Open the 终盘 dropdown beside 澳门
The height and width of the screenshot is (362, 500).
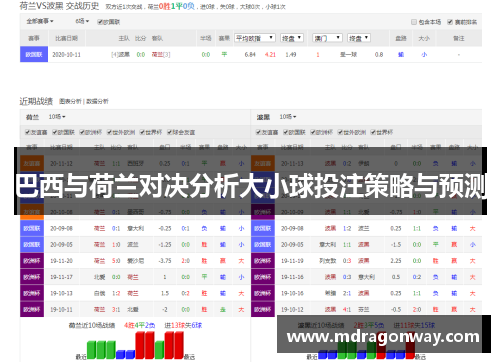(x=358, y=38)
